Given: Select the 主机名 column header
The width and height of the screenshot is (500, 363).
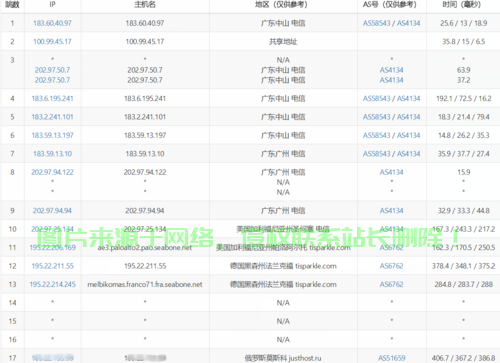Looking at the screenshot, I should 145,4.
